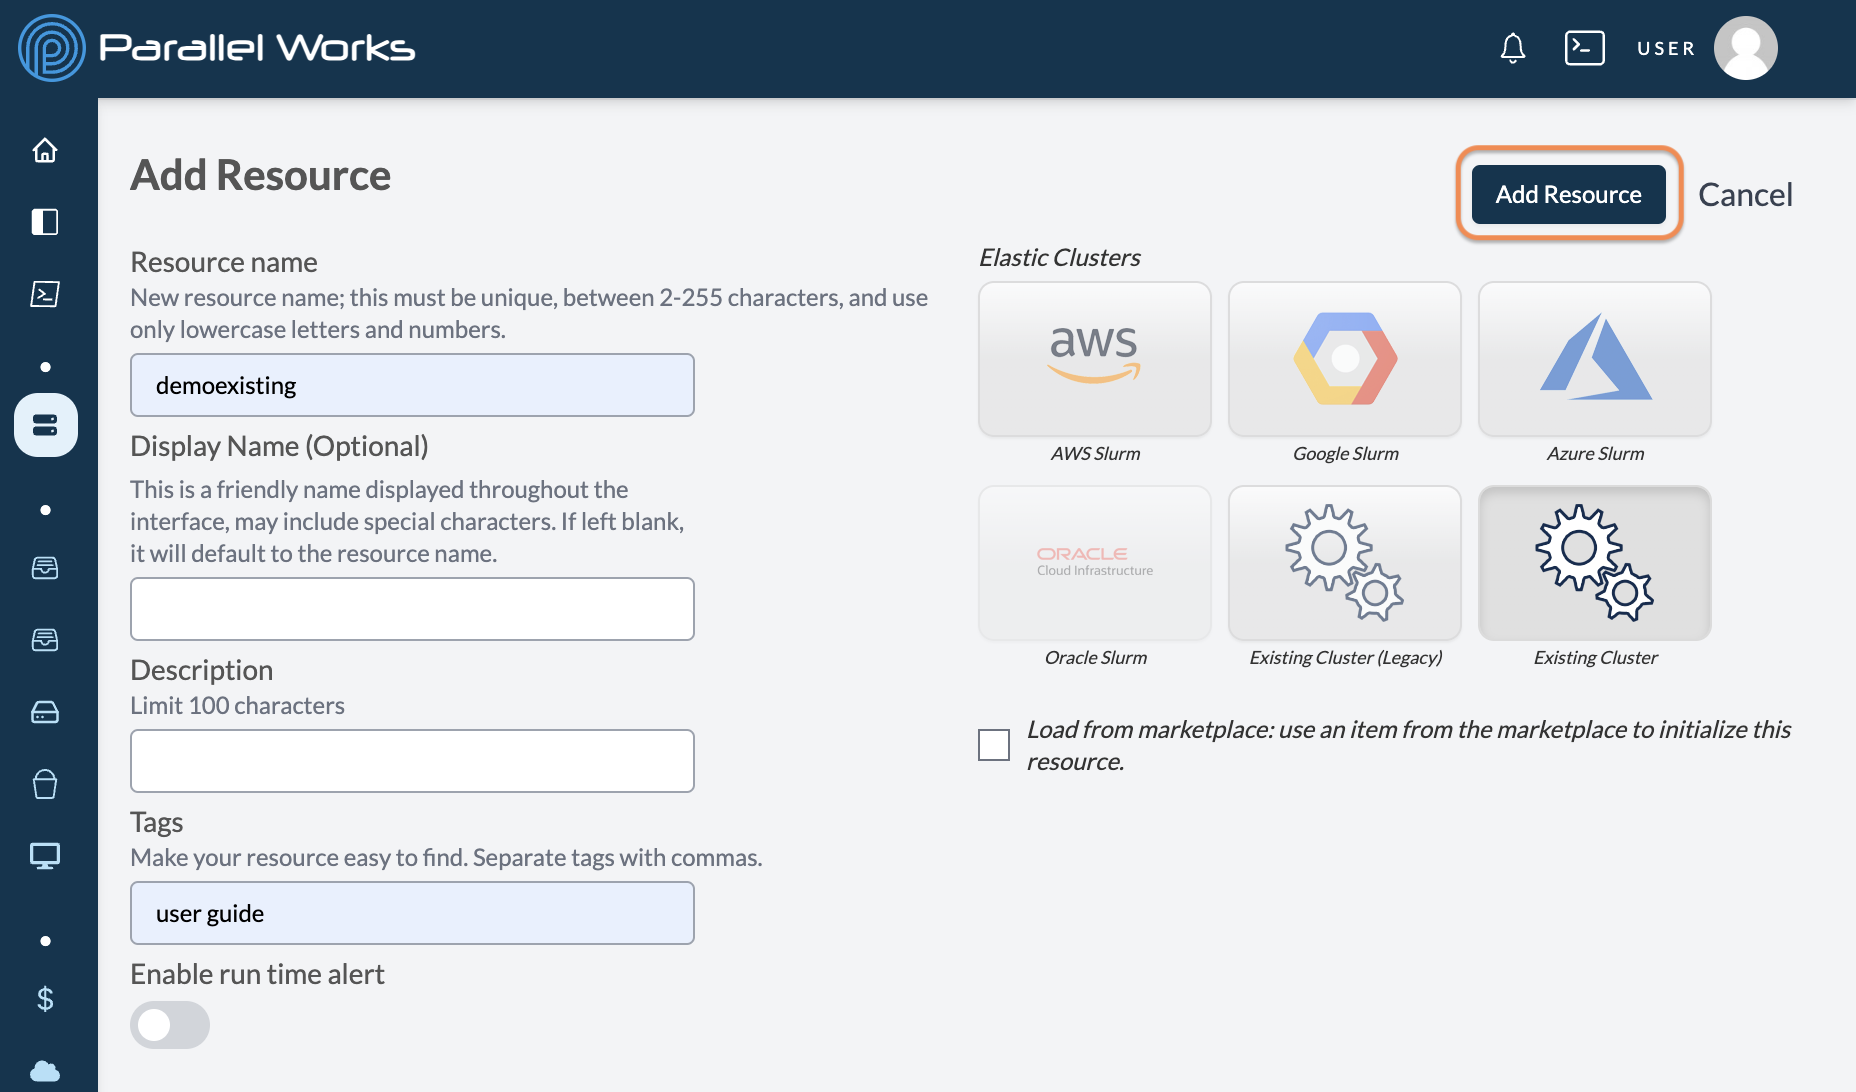Toggle the Enable run time alert switch
Screen dimensions: 1856x1092
click(170, 1025)
